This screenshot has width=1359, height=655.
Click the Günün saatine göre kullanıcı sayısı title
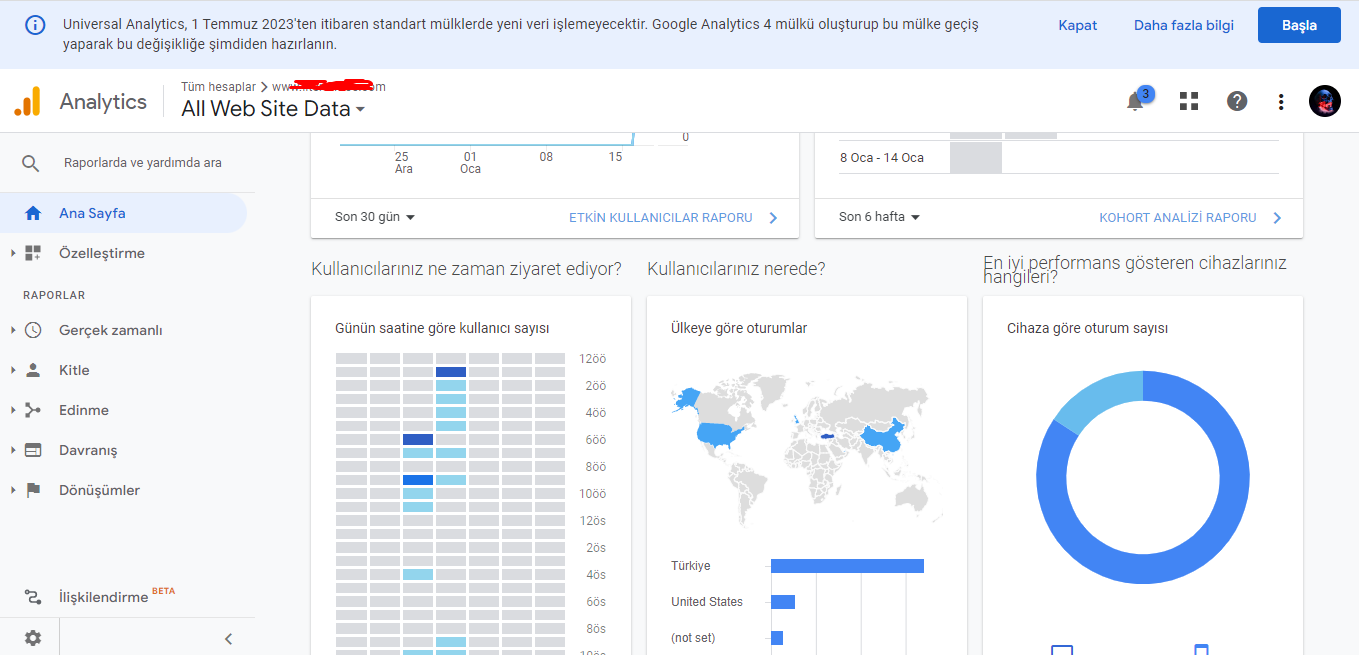click(442, 328)
